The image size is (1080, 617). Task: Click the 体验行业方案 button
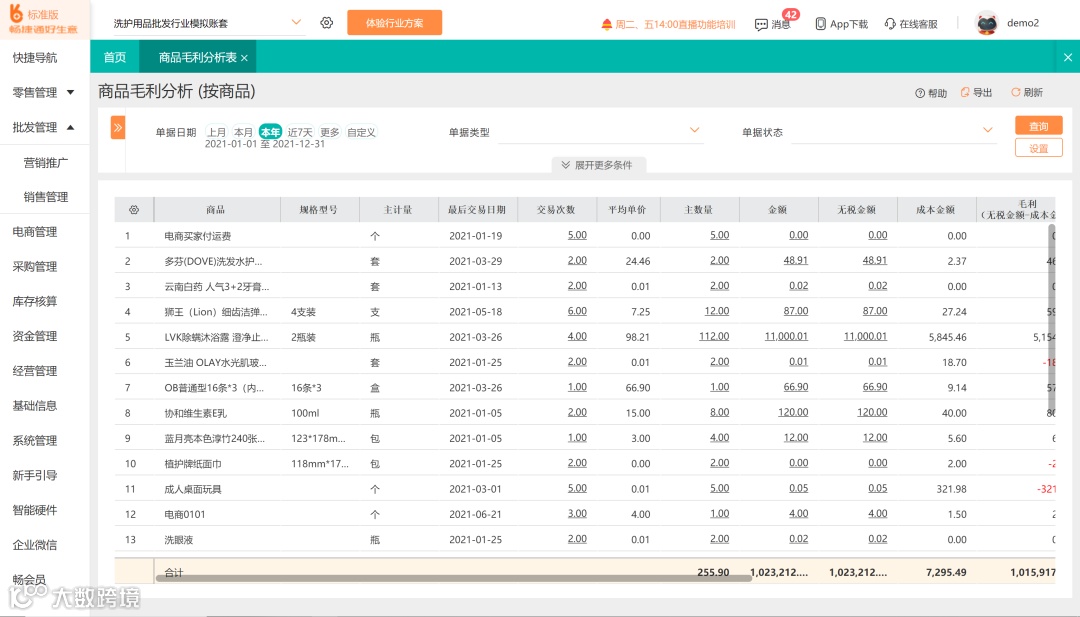[395, 23]
